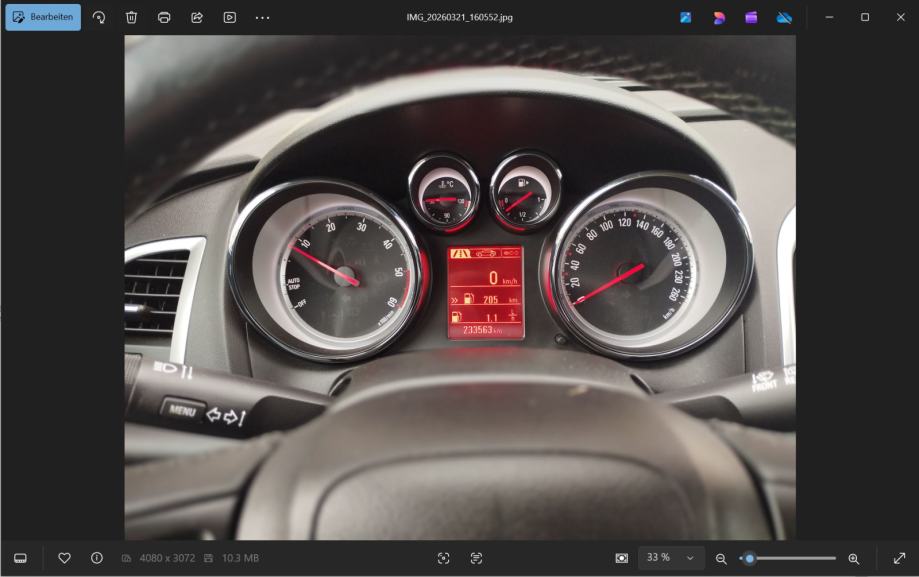Open the purple app icon in title bar
The width and height of the screenshot is (919, 577).
[x=751, y=17]
